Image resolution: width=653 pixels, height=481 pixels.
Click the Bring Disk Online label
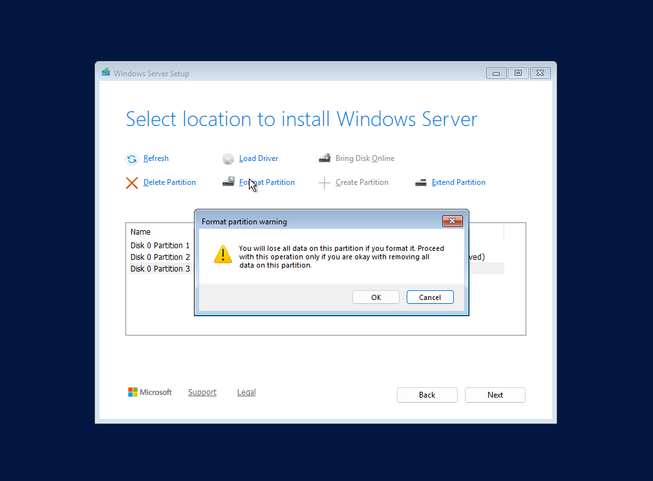(365, 158)
